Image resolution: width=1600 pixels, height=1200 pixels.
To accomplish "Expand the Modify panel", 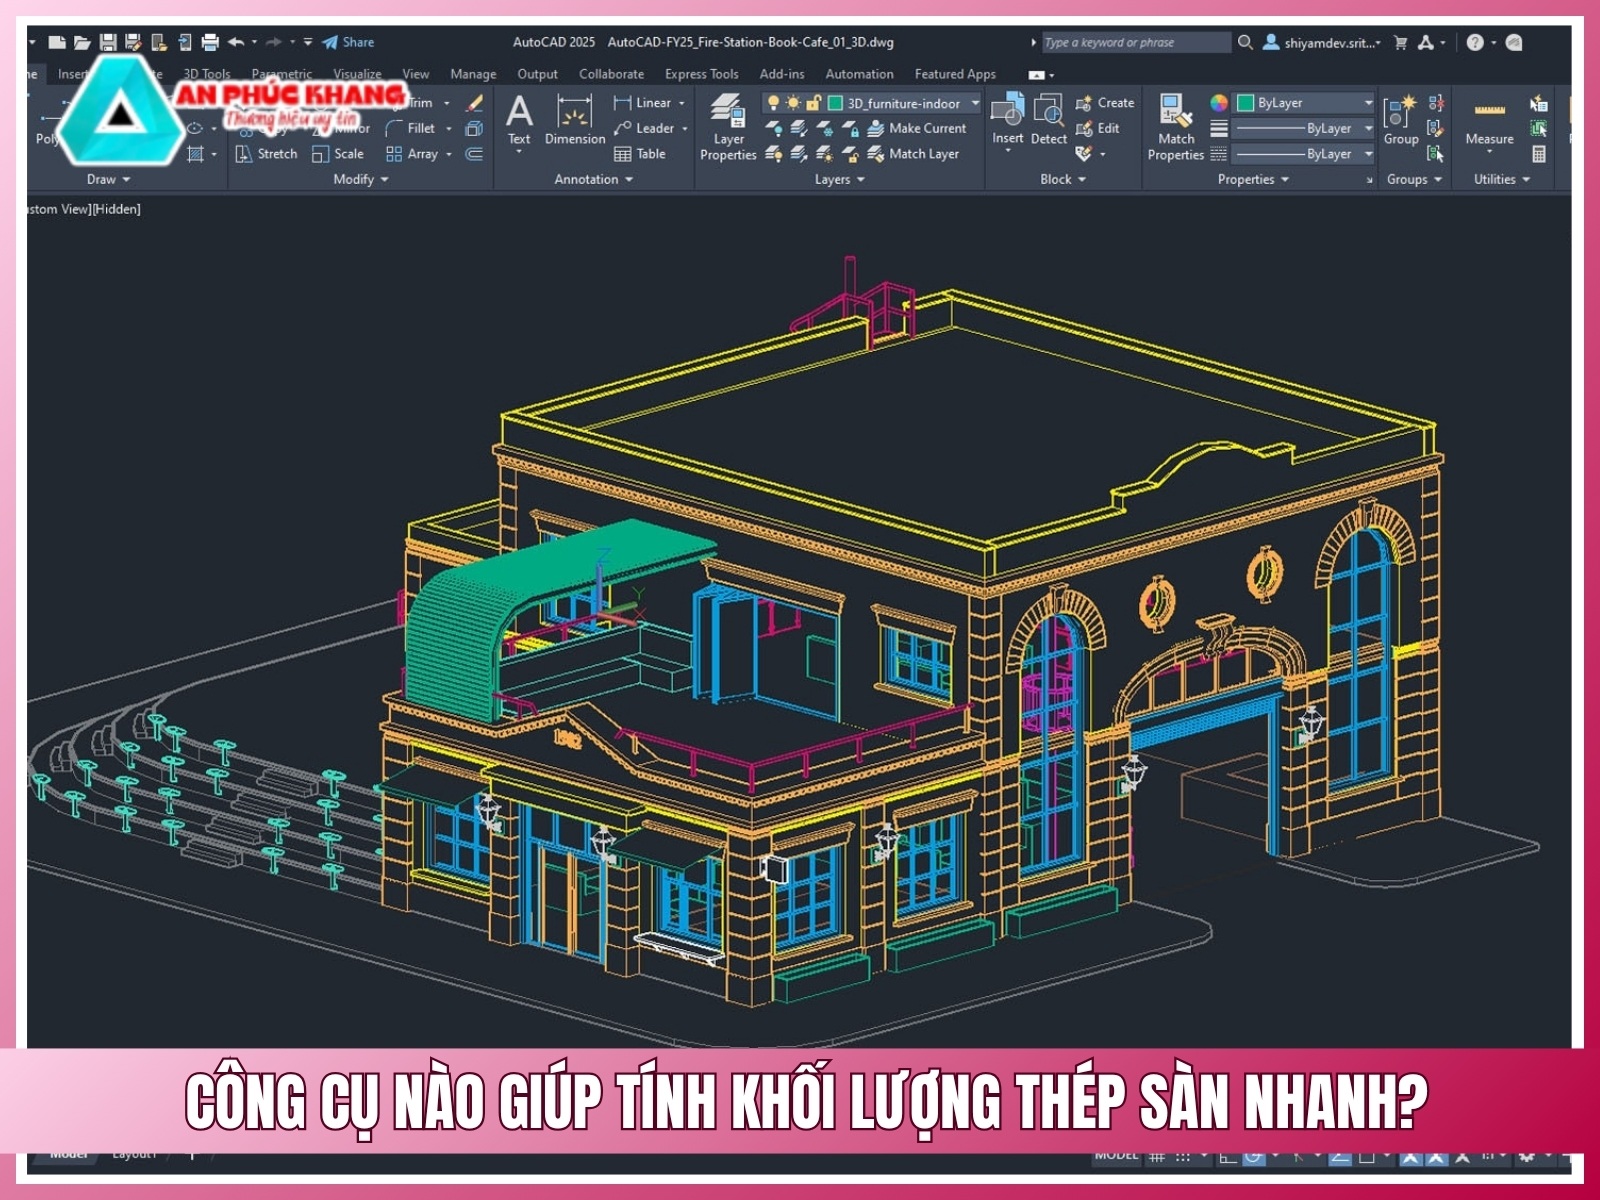I will coord(360,179).
